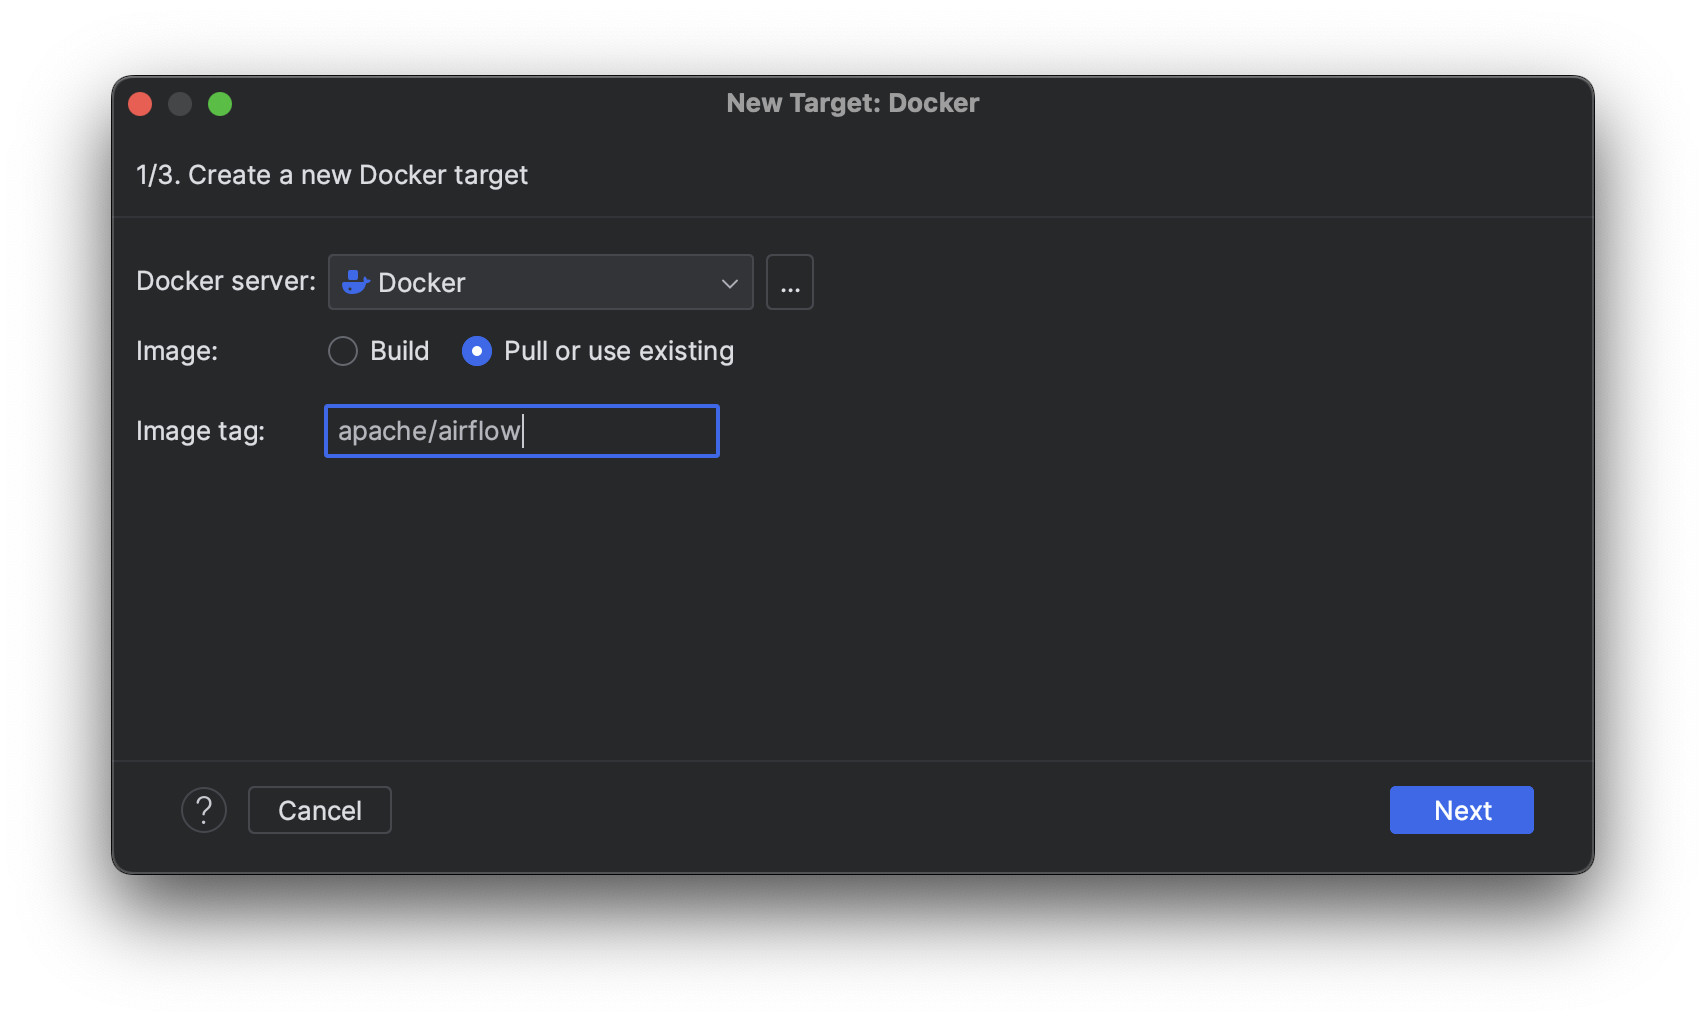Click the blue highlighted Next control
This screenshot has width=1706, height=1022.
click(1461, 810)
